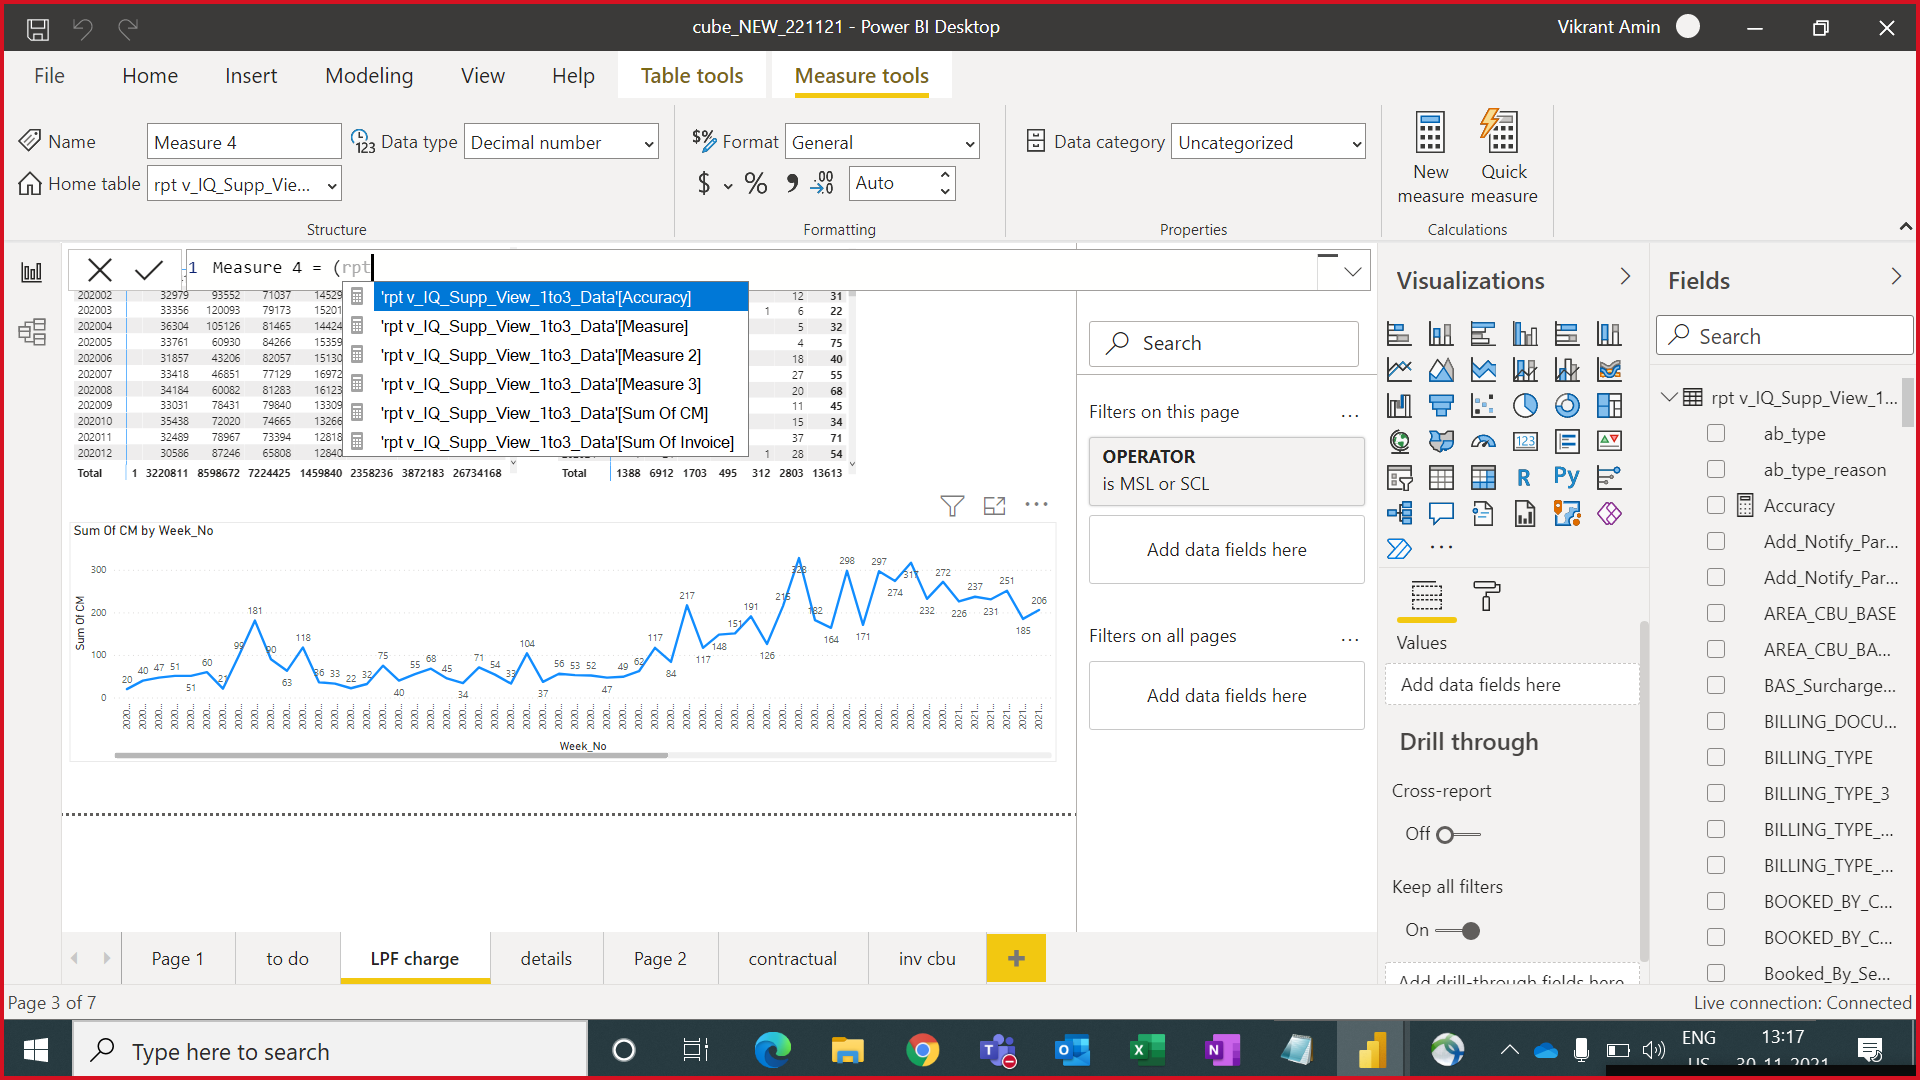Click the Focus mode icon on chart

click(994, 506)
